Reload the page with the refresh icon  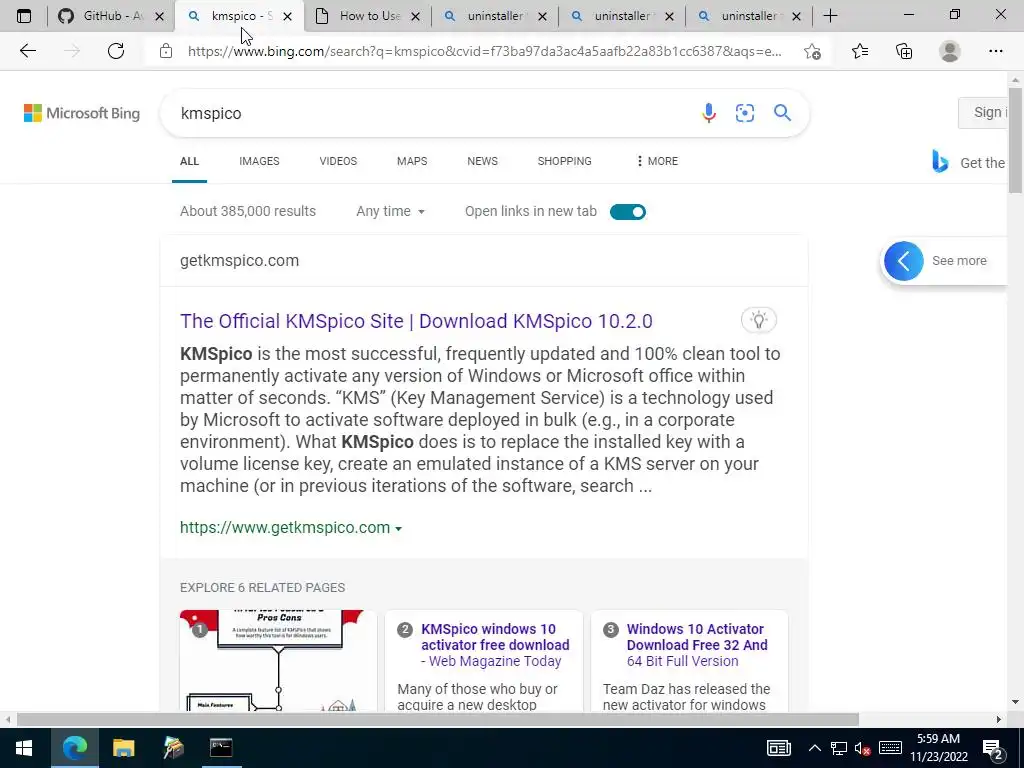pyautogui.click(x=116, y=51)
